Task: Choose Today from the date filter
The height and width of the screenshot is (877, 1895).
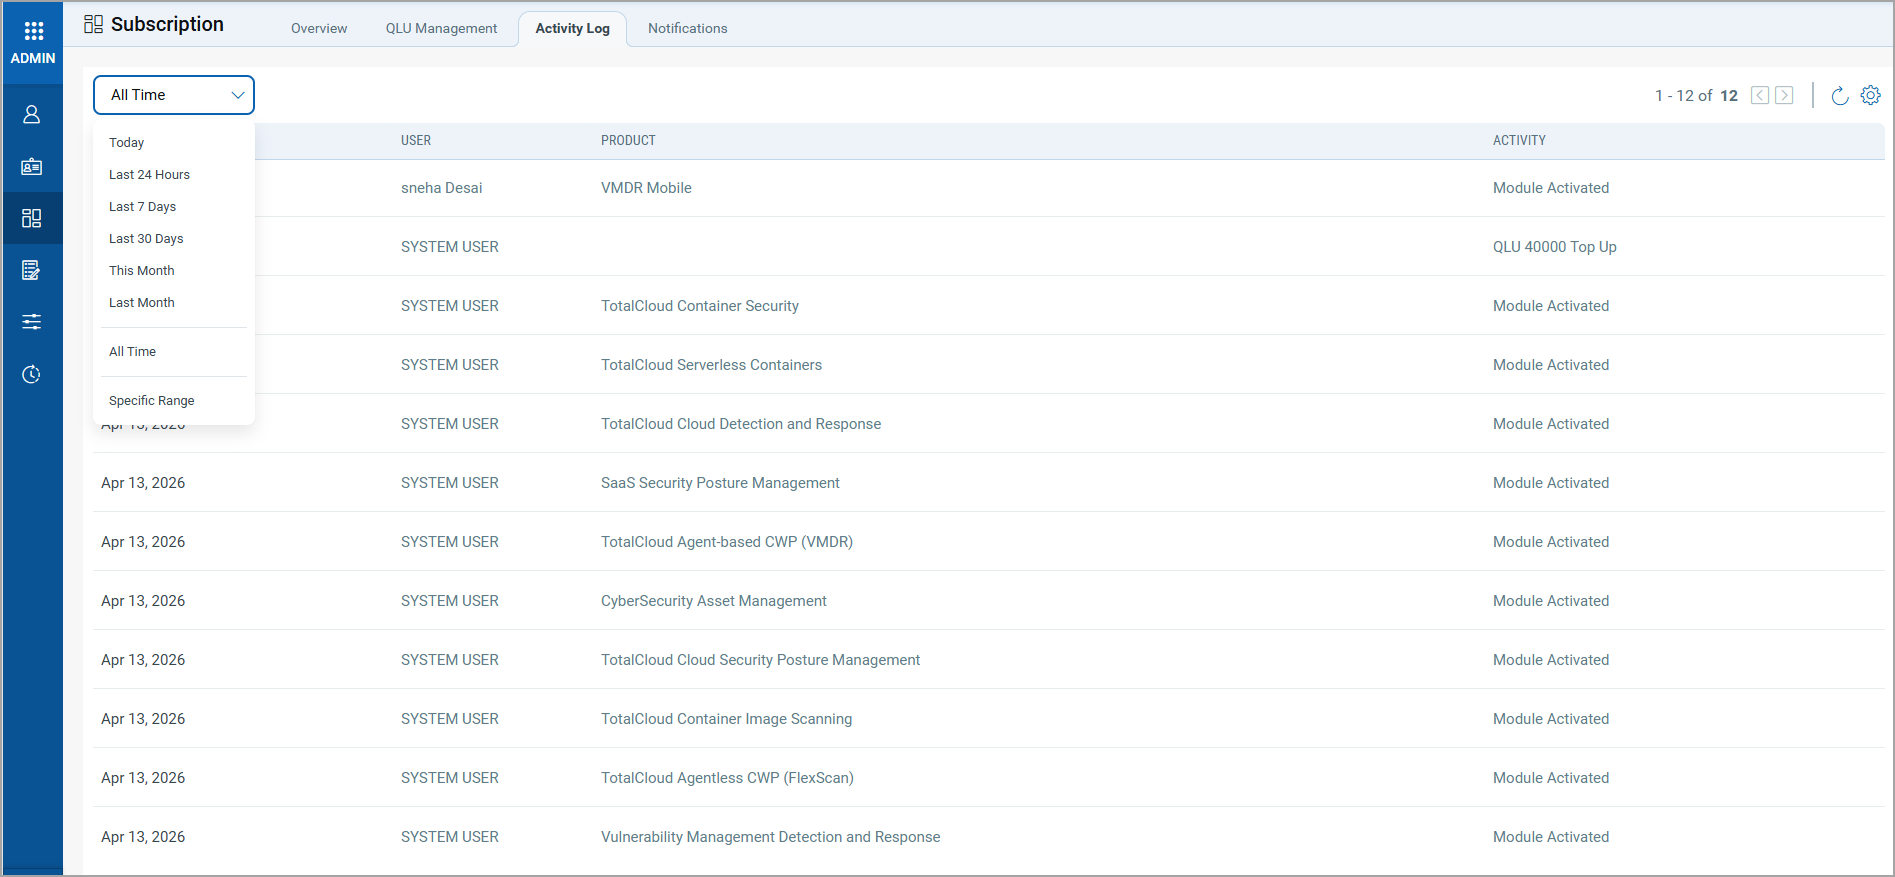Action: [x=127, y=143]
